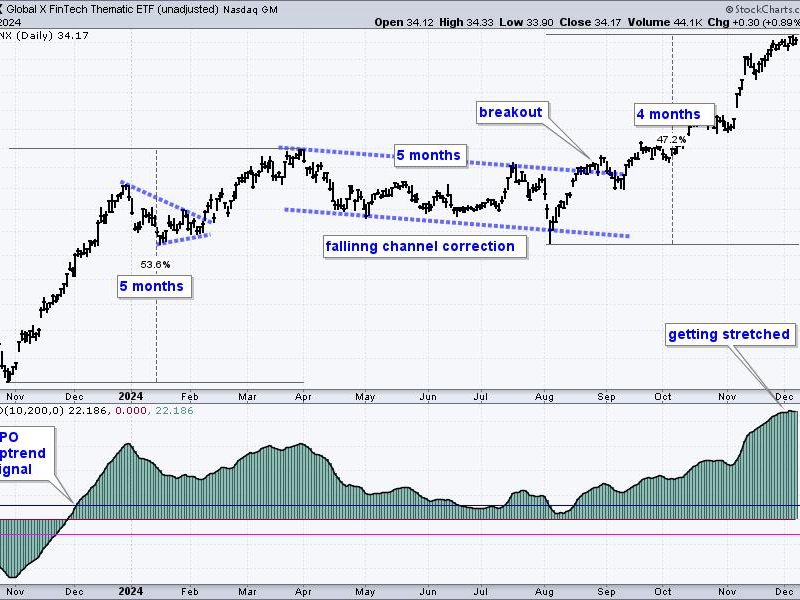The image size is (800, 600).
Task: Click "May" on the bottom indicator date axis
Action: [365, 592]
